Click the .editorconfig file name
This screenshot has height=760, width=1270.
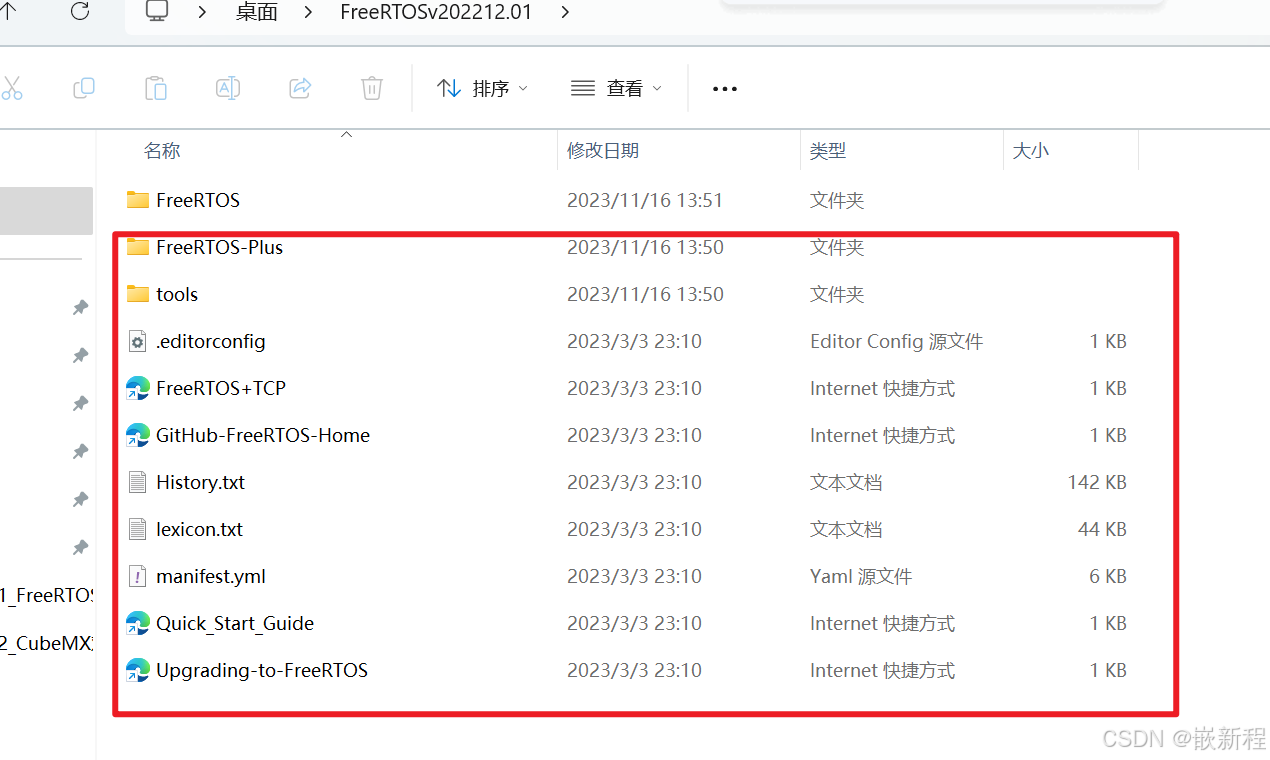(x=211, y=341)
